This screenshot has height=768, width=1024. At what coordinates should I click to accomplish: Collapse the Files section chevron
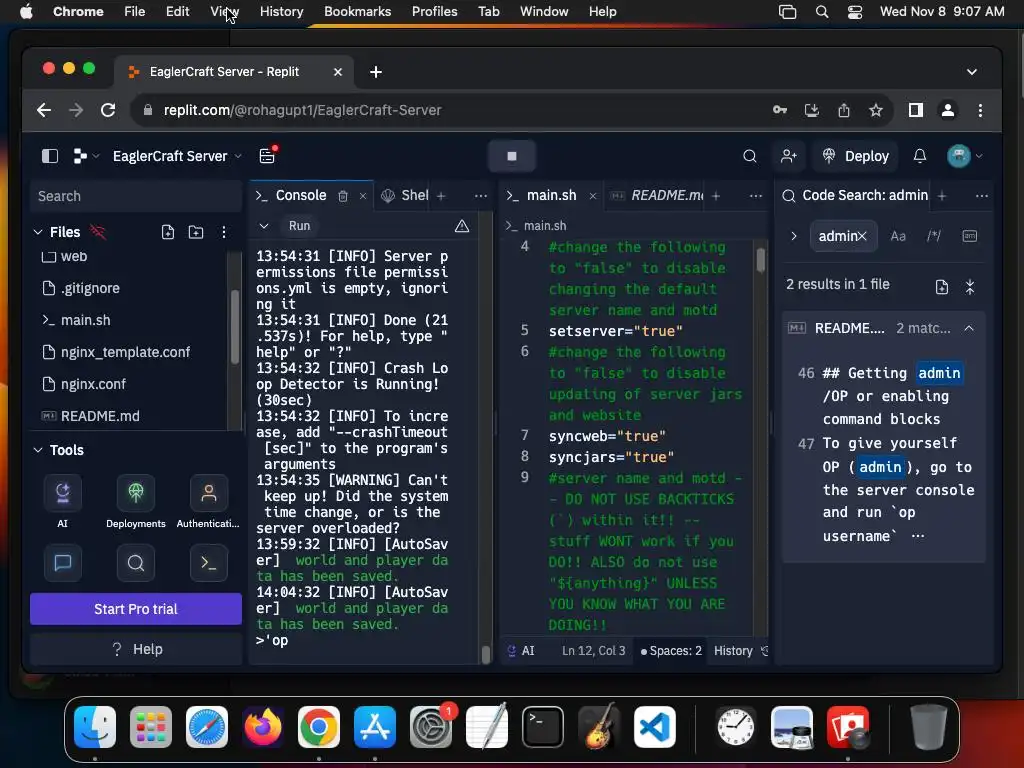(x=38, y=232)
